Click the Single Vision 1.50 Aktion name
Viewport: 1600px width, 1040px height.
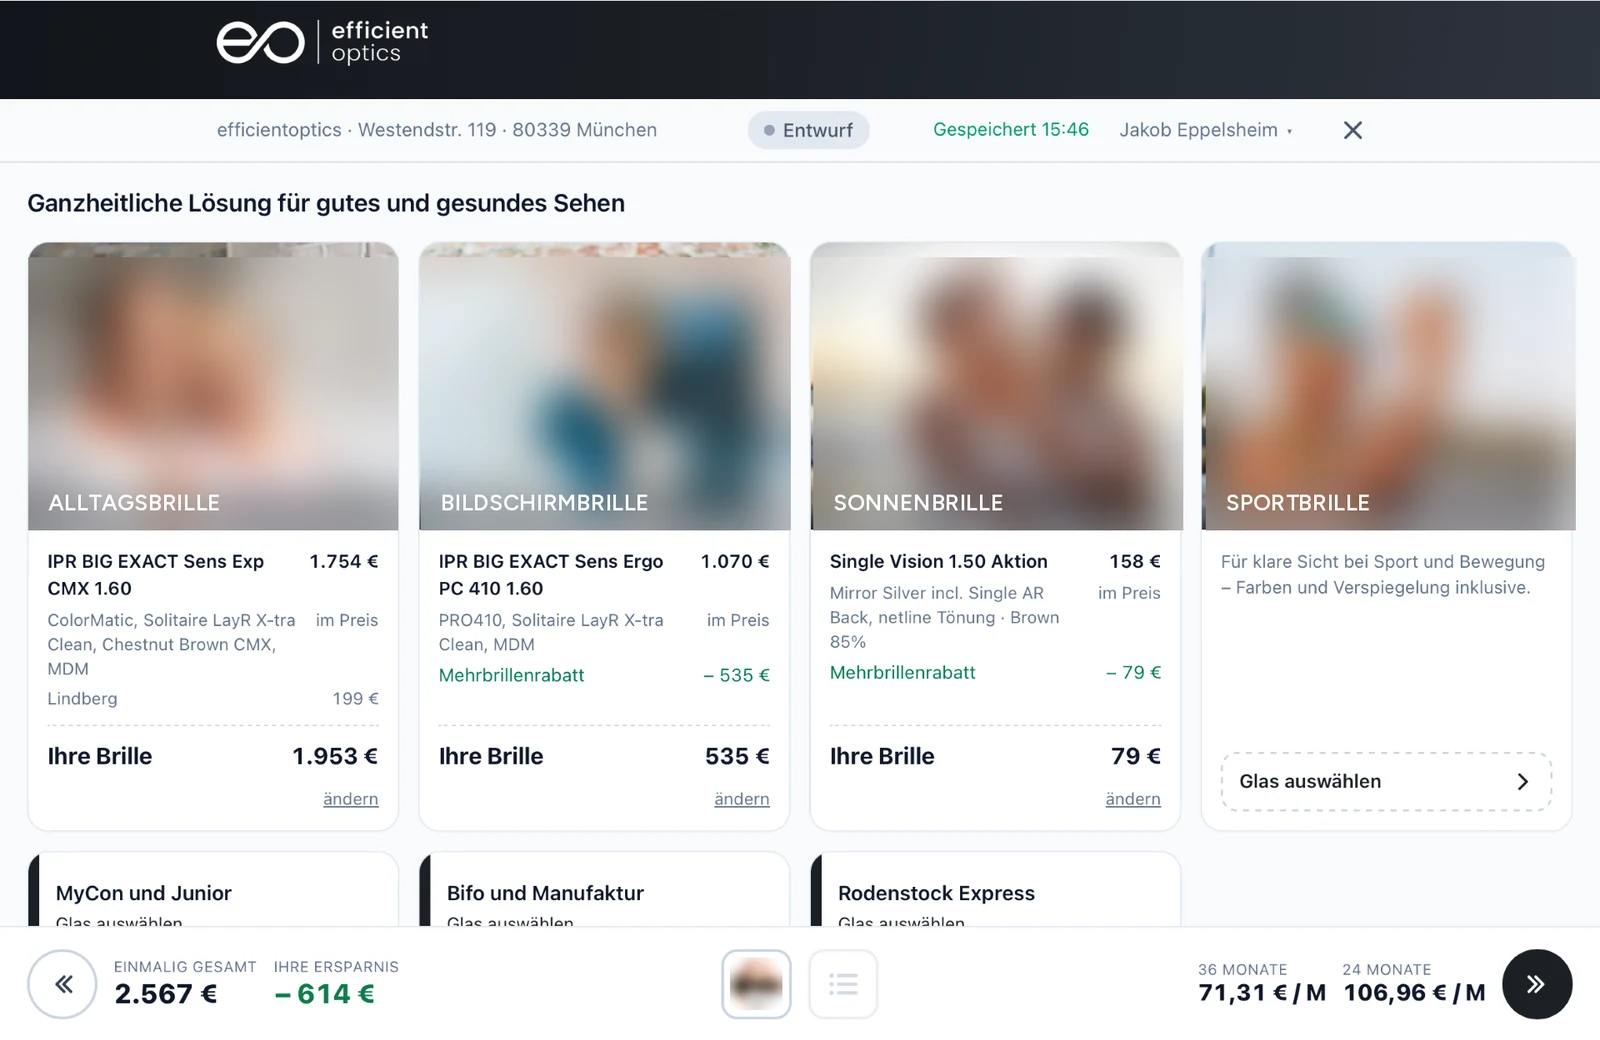(x=939, y=562)
